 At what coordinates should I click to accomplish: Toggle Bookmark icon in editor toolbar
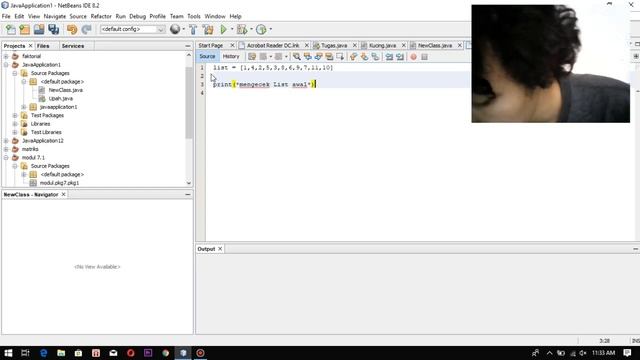[375, 57]
